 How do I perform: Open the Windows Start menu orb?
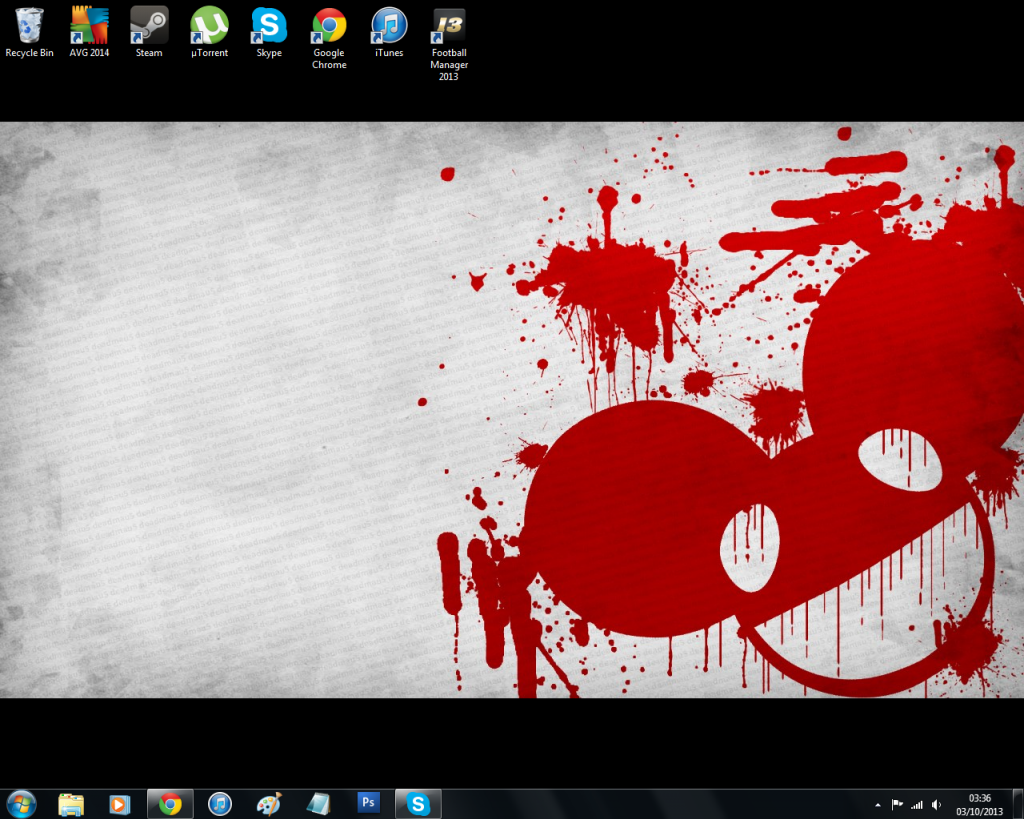22,803
